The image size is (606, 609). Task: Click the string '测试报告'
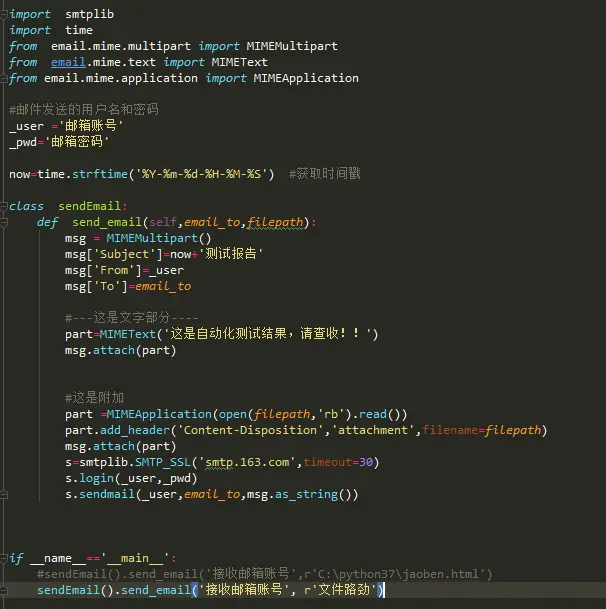(231, 254)
